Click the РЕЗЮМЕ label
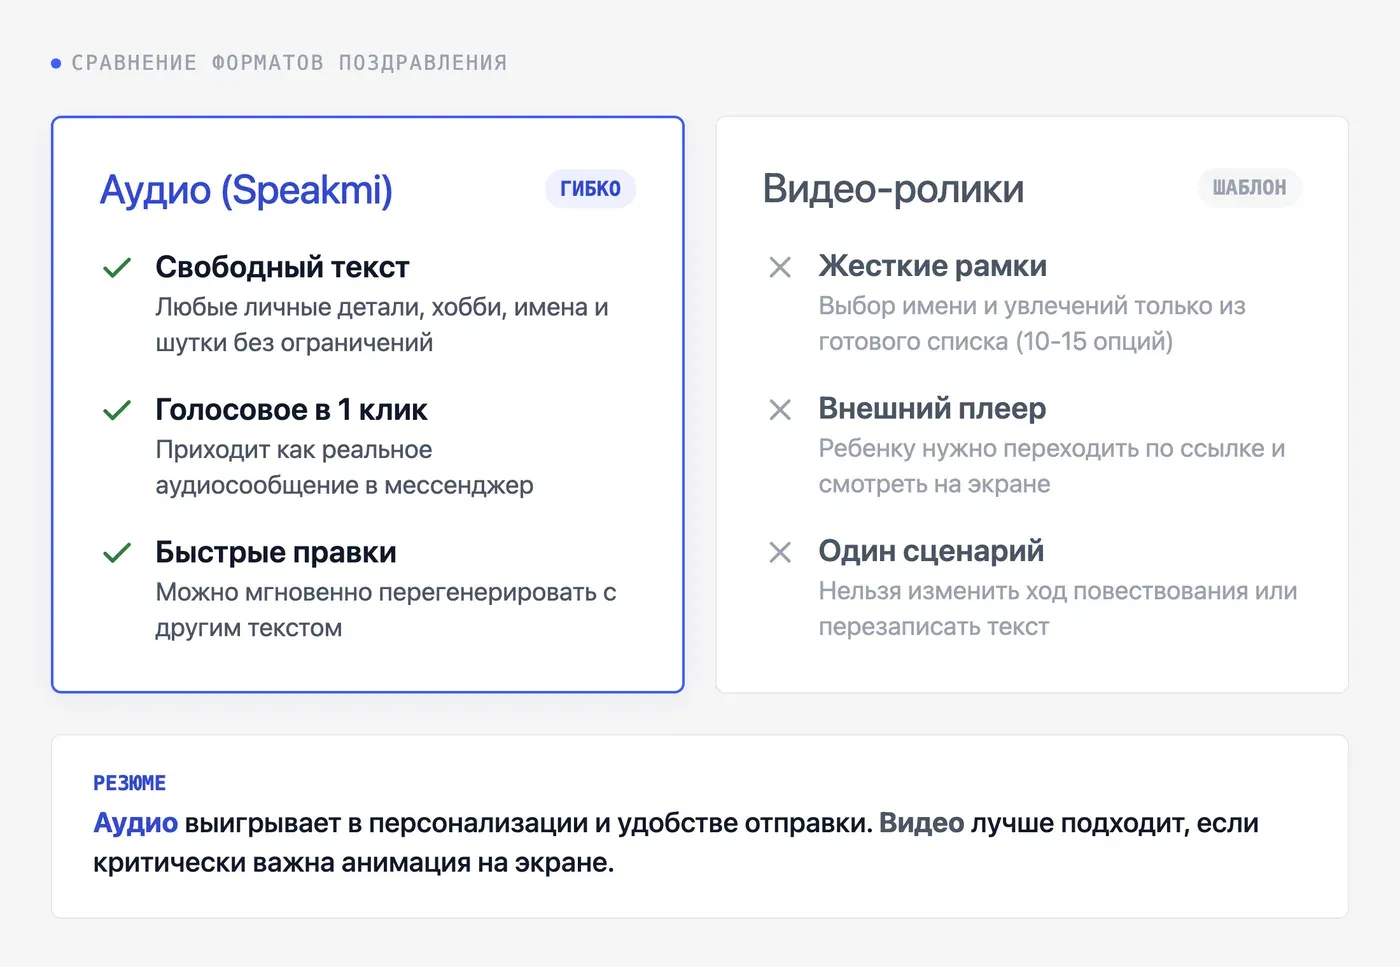Screen dimensions: 1400x967 click(130, 783)
